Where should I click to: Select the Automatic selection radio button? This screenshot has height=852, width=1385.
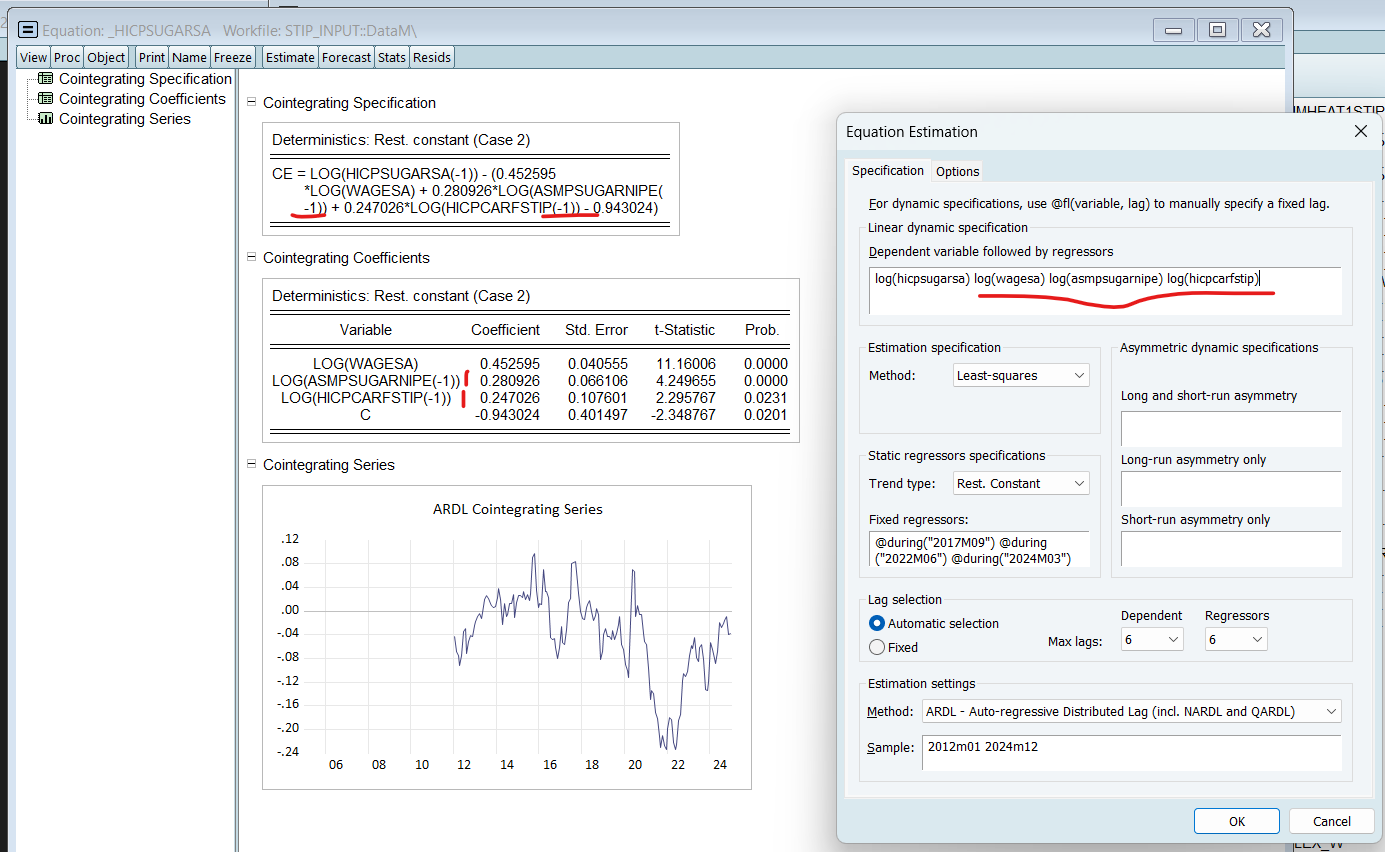(x=877, y=623)
